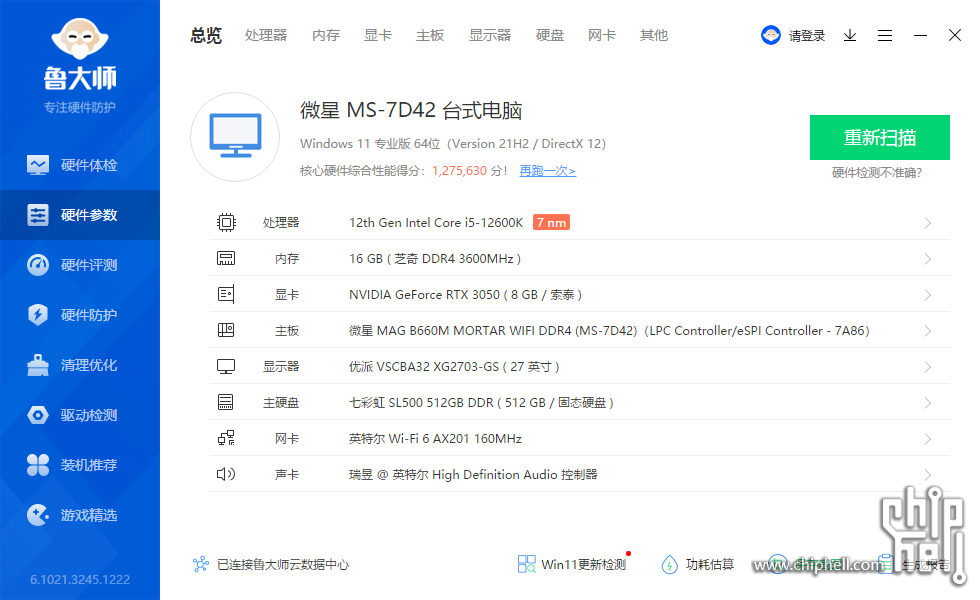Viewport: 980px width, 600px height.
Task: Open 硬件防护 in the sidebar
Action: 80,315
